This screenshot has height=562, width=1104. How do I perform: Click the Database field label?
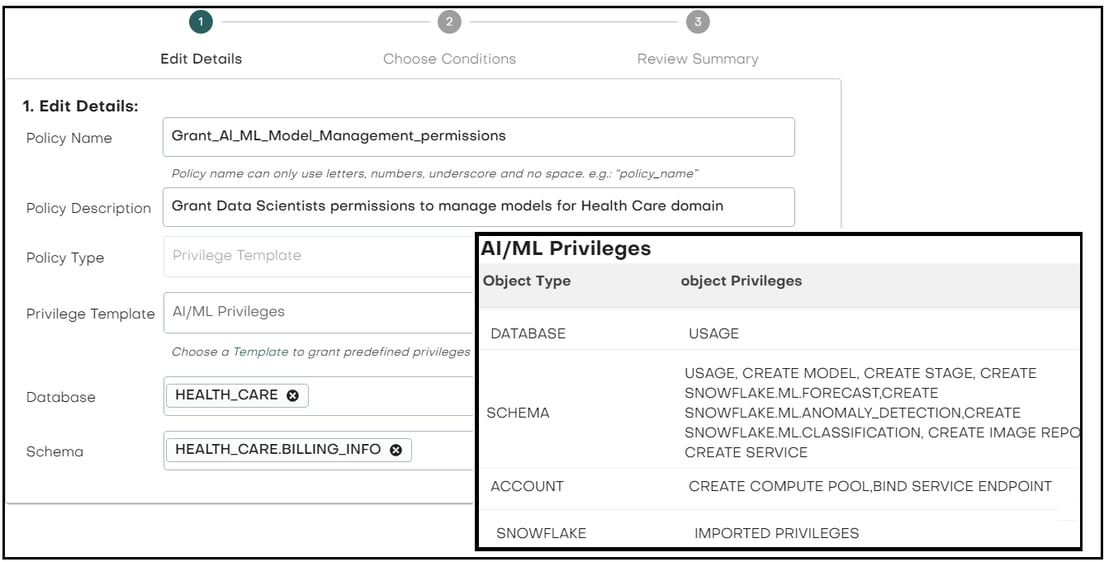pos(61,397)
